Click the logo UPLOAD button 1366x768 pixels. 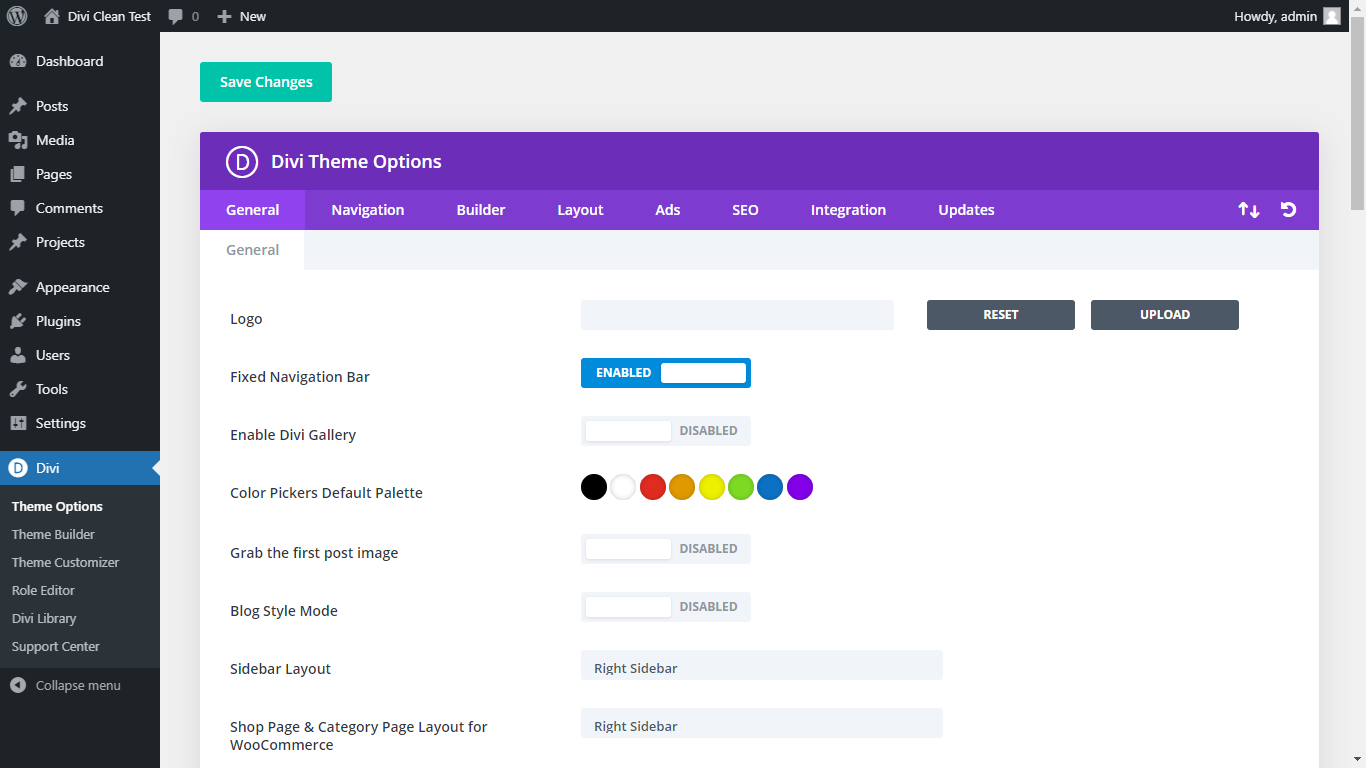pyautogui.click(x=1165, y=315)
